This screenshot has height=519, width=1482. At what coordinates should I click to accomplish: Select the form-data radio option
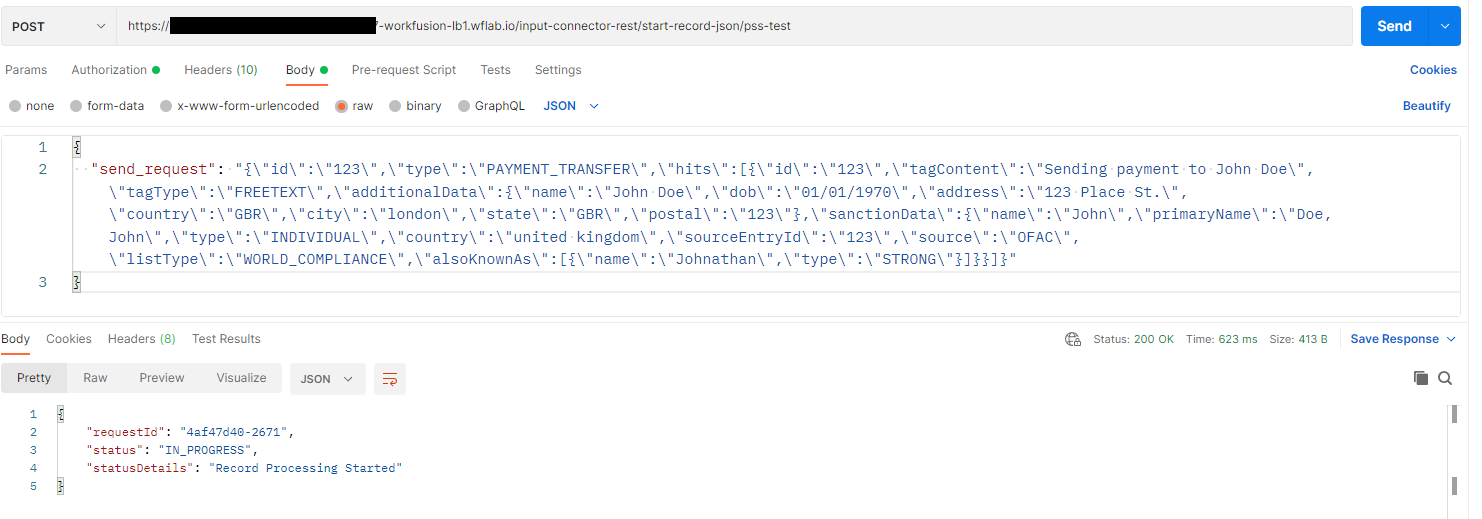click(76, 106)
